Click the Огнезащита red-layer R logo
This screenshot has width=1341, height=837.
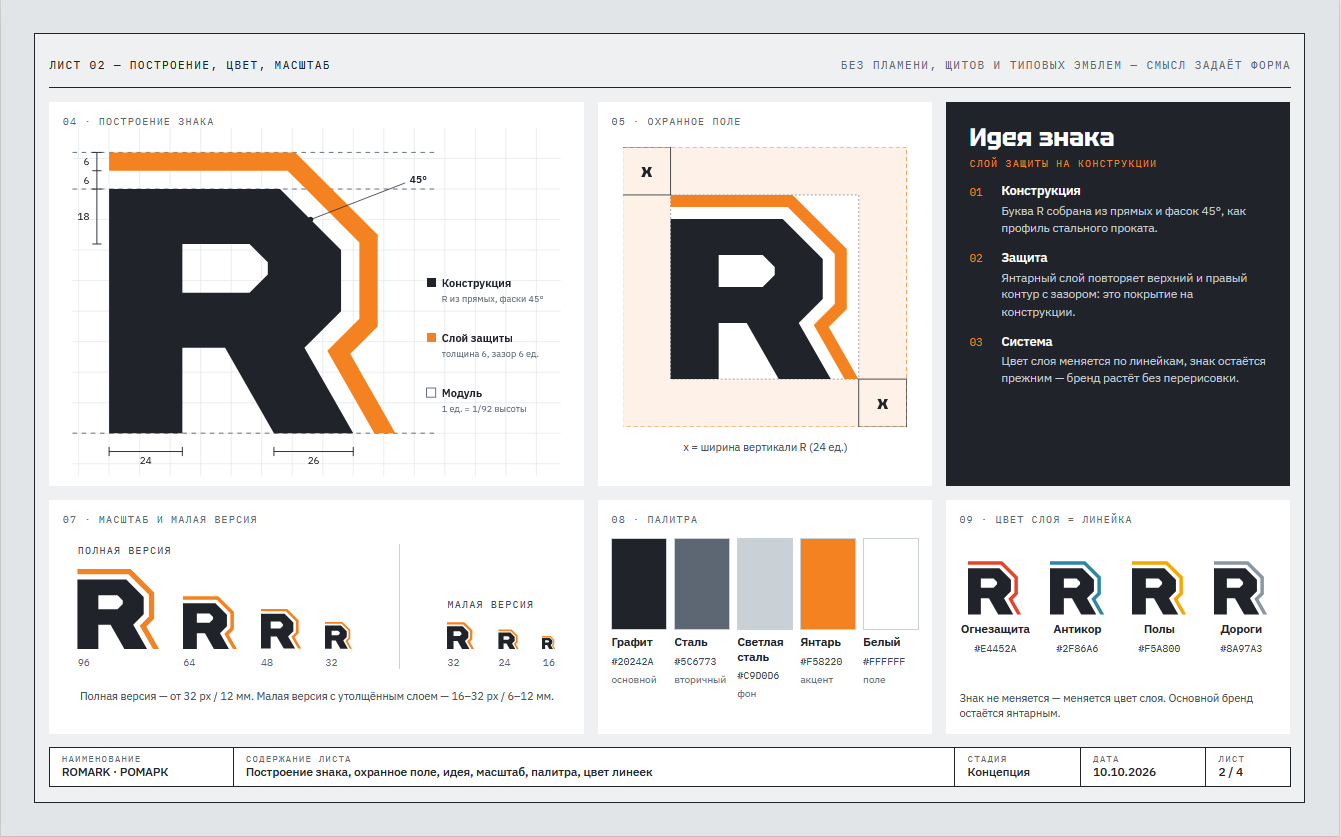click(994, 588)
